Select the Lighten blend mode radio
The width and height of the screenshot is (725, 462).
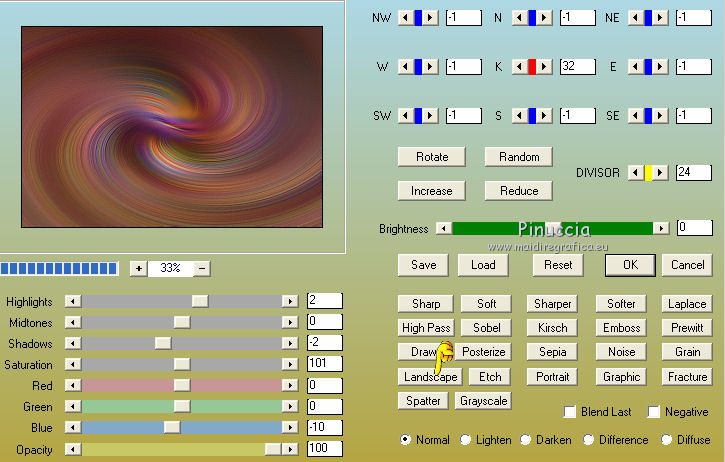coord(466,439)
